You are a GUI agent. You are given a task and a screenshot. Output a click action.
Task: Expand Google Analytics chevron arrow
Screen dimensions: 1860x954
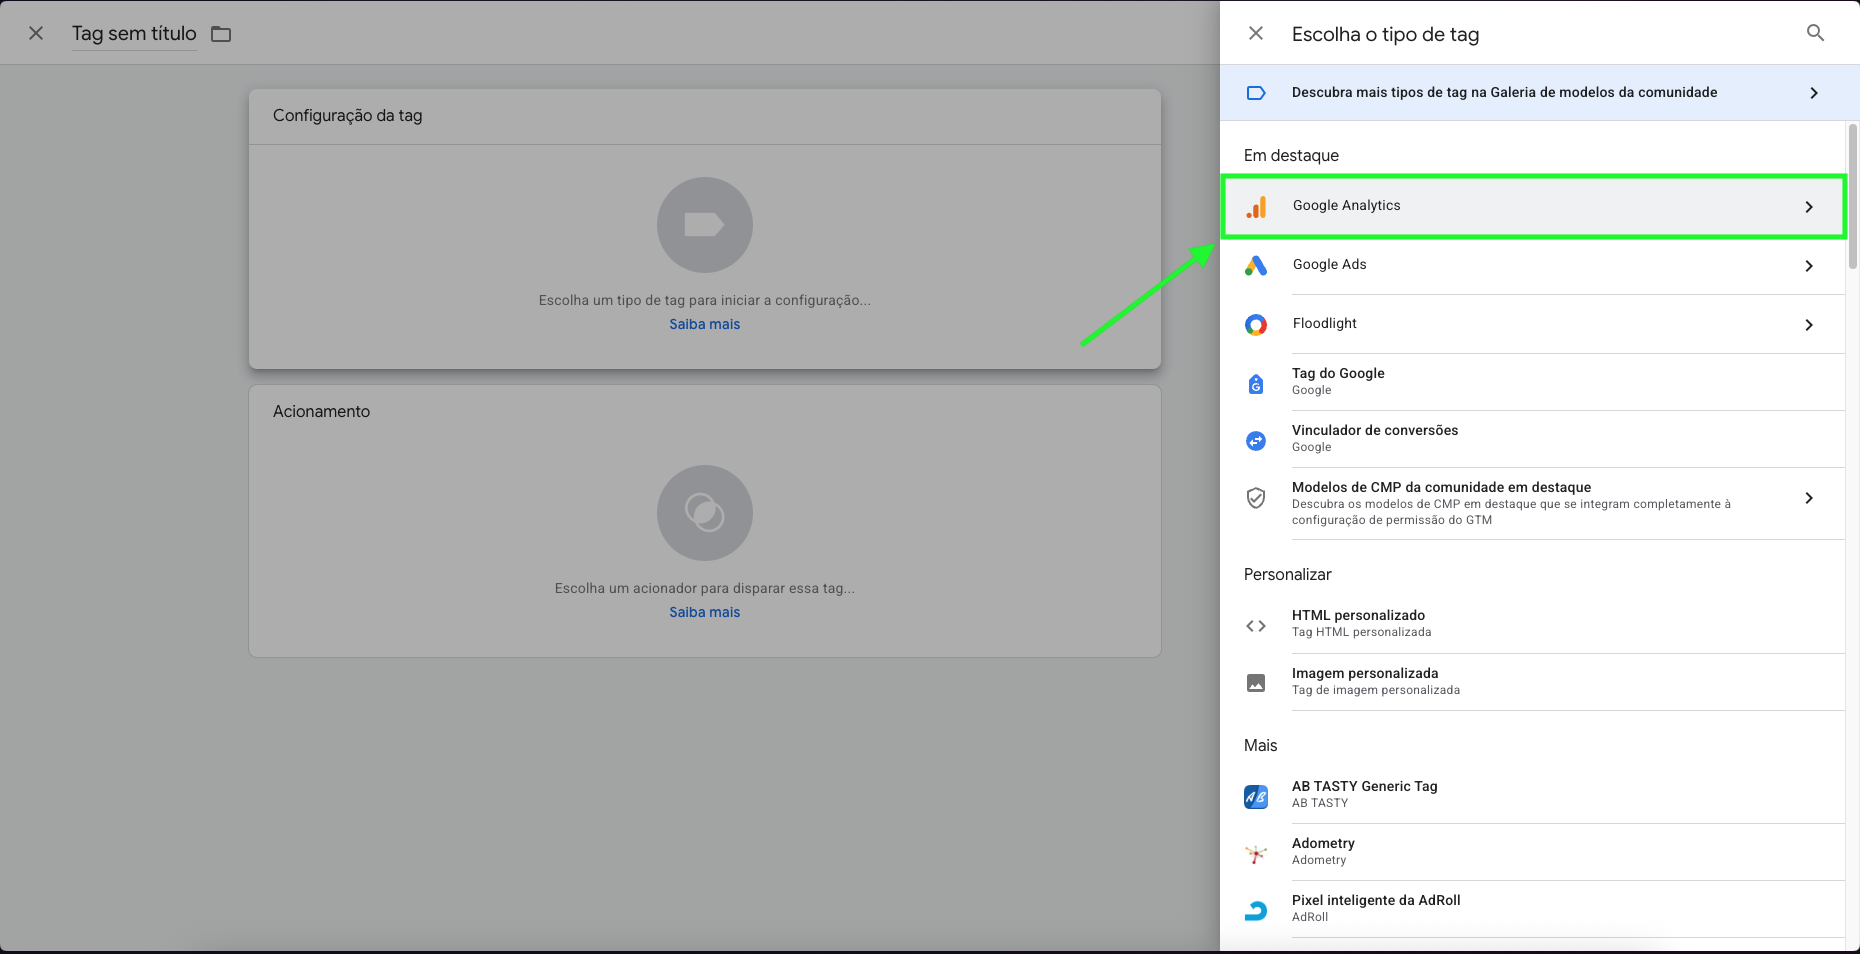[x=1809, y=207]
